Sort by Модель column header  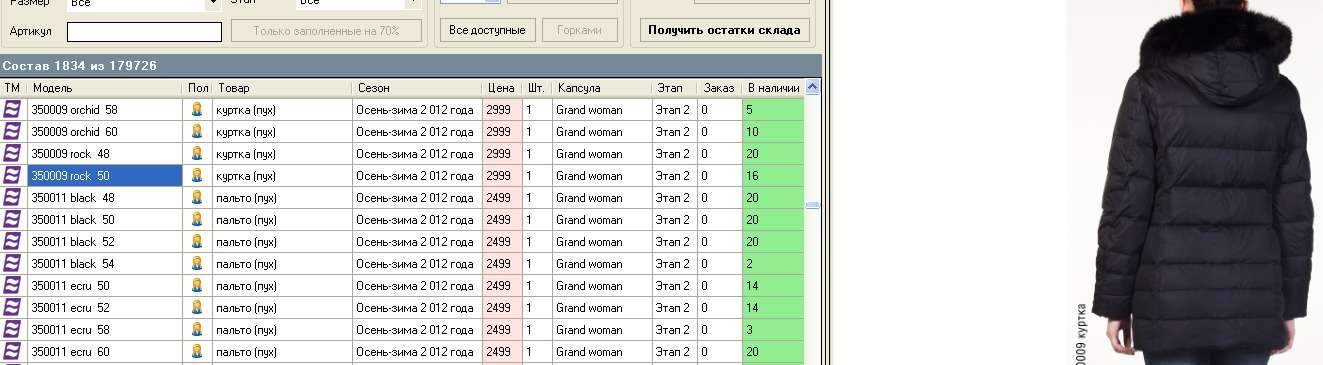click(105, 88)
